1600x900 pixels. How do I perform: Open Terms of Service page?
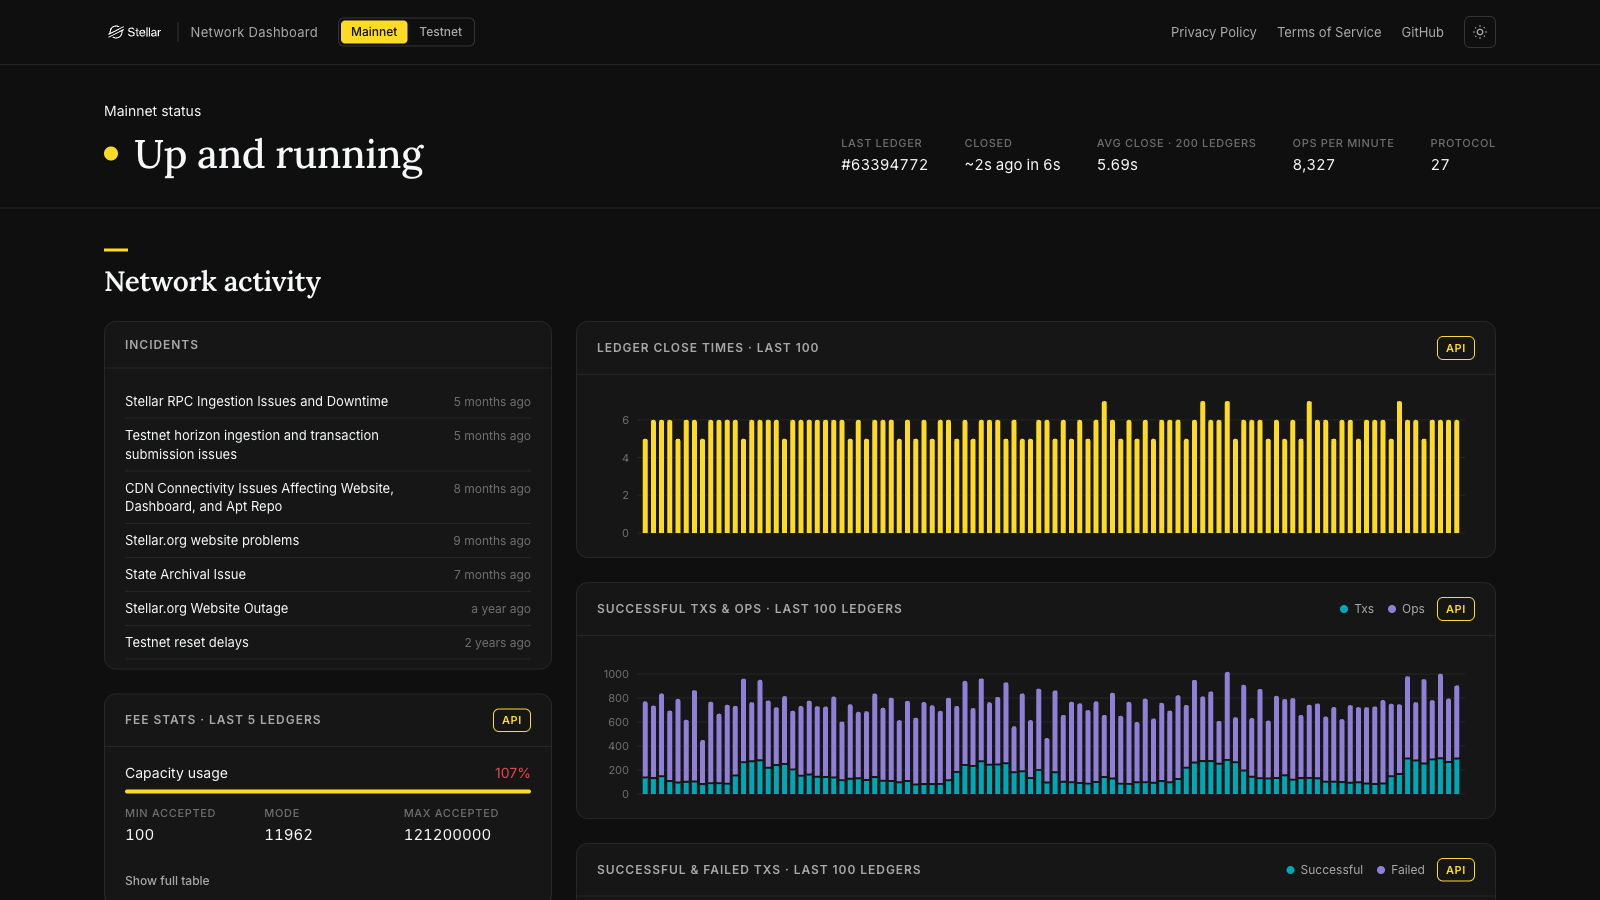click(1329, 32)
